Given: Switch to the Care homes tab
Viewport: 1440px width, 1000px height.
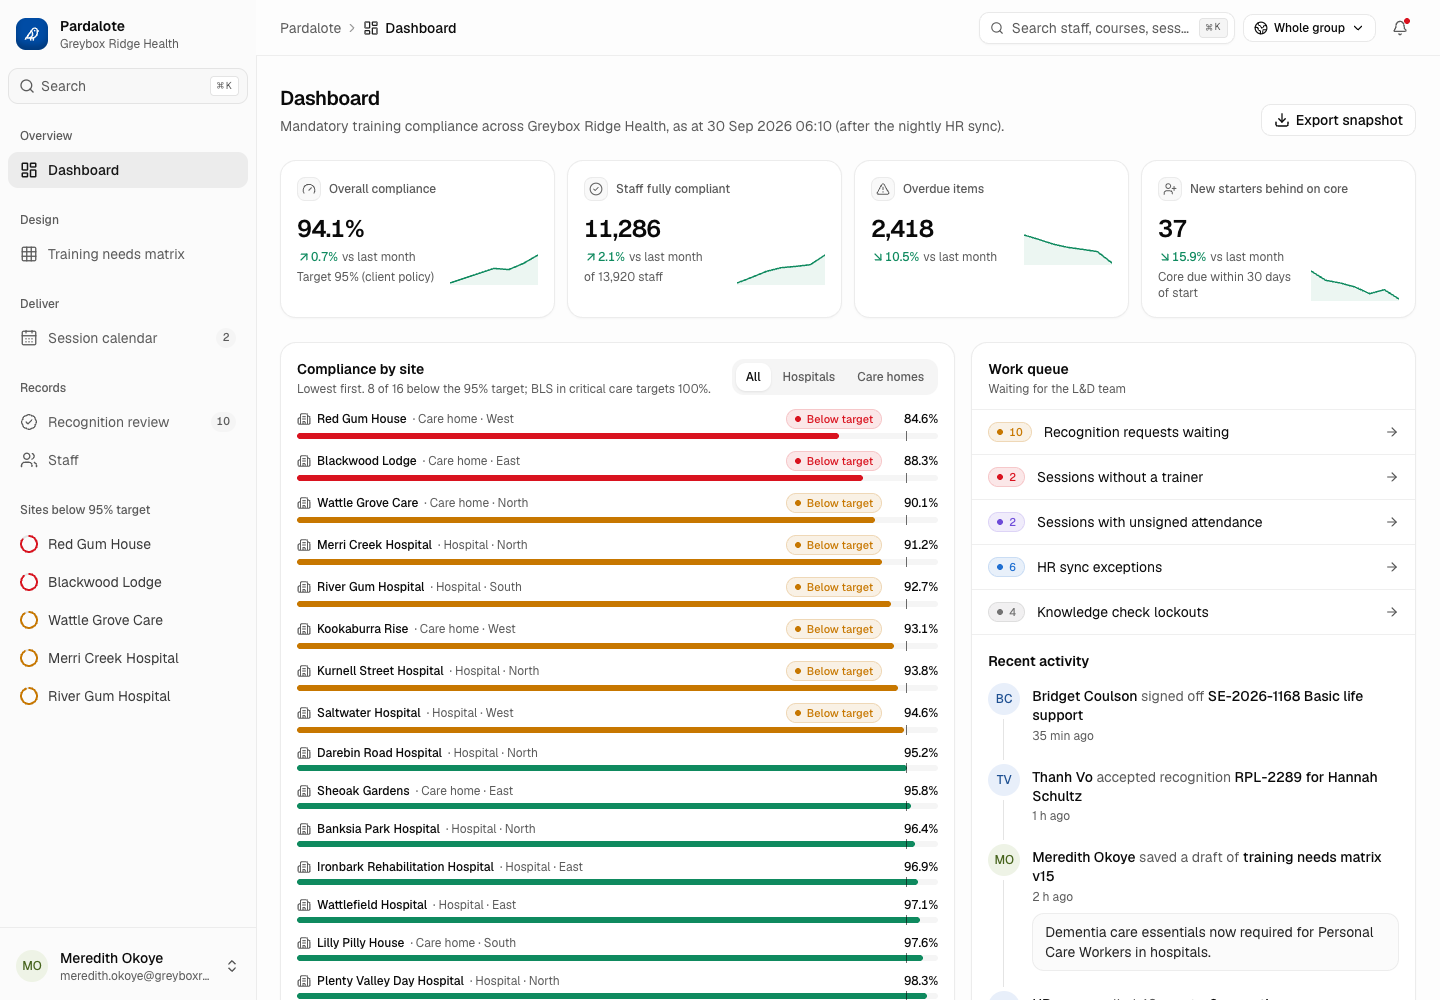Looking at the screenshot, I should (x=890, y=377).
